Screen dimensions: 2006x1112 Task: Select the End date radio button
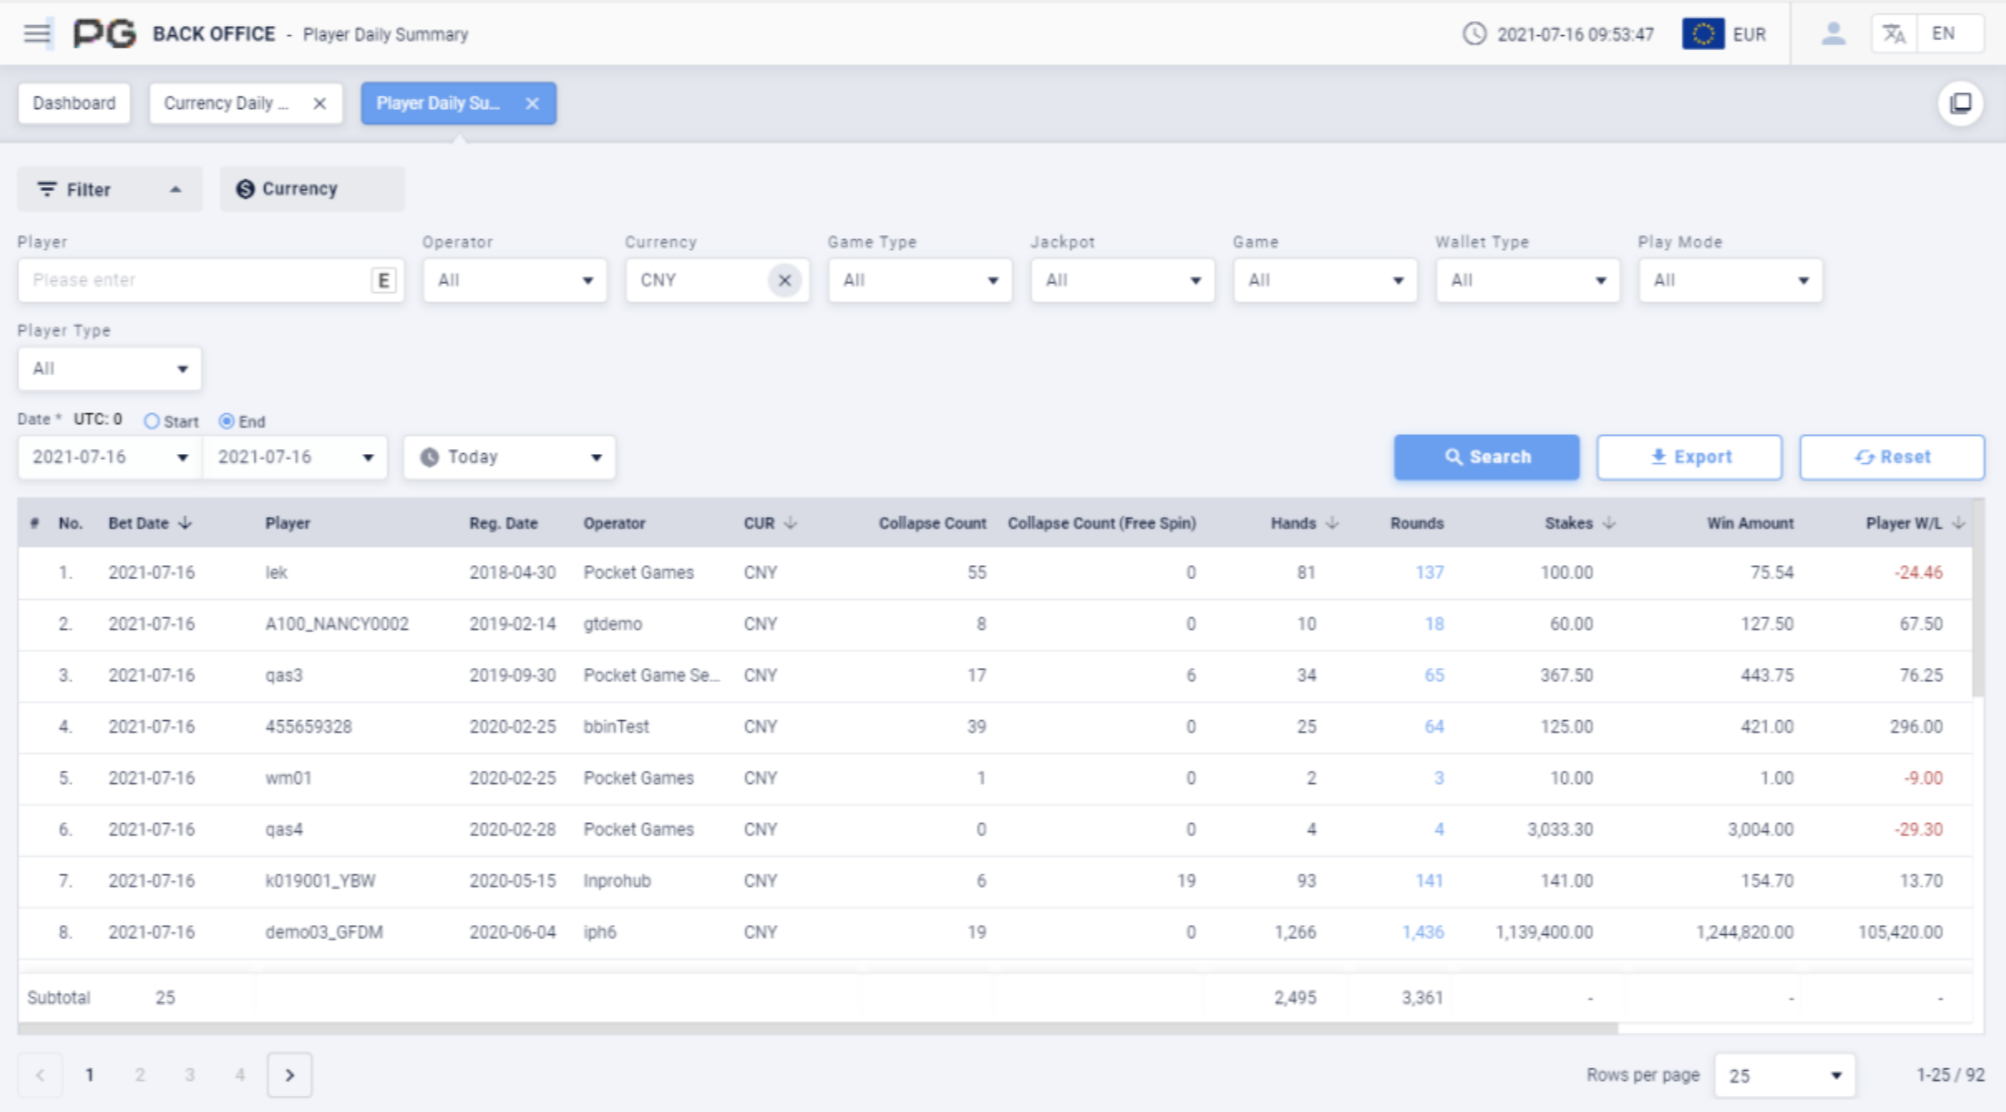pos(227,421)
